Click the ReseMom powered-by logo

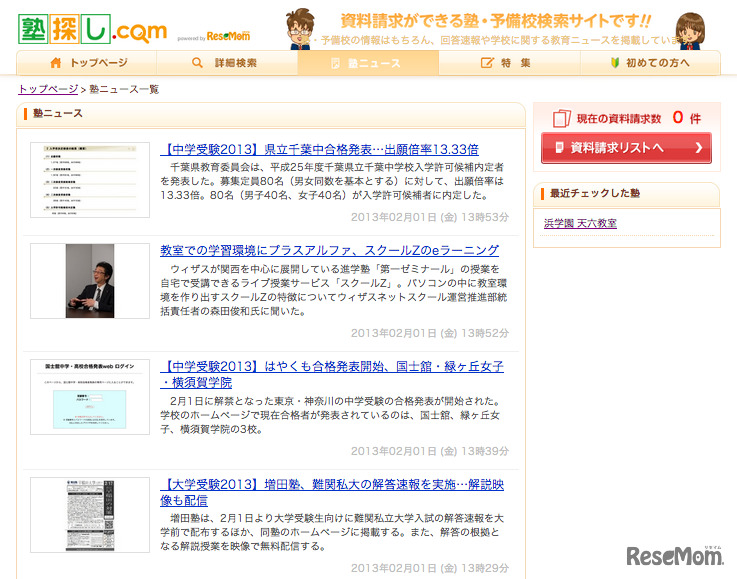click(228, 36)
